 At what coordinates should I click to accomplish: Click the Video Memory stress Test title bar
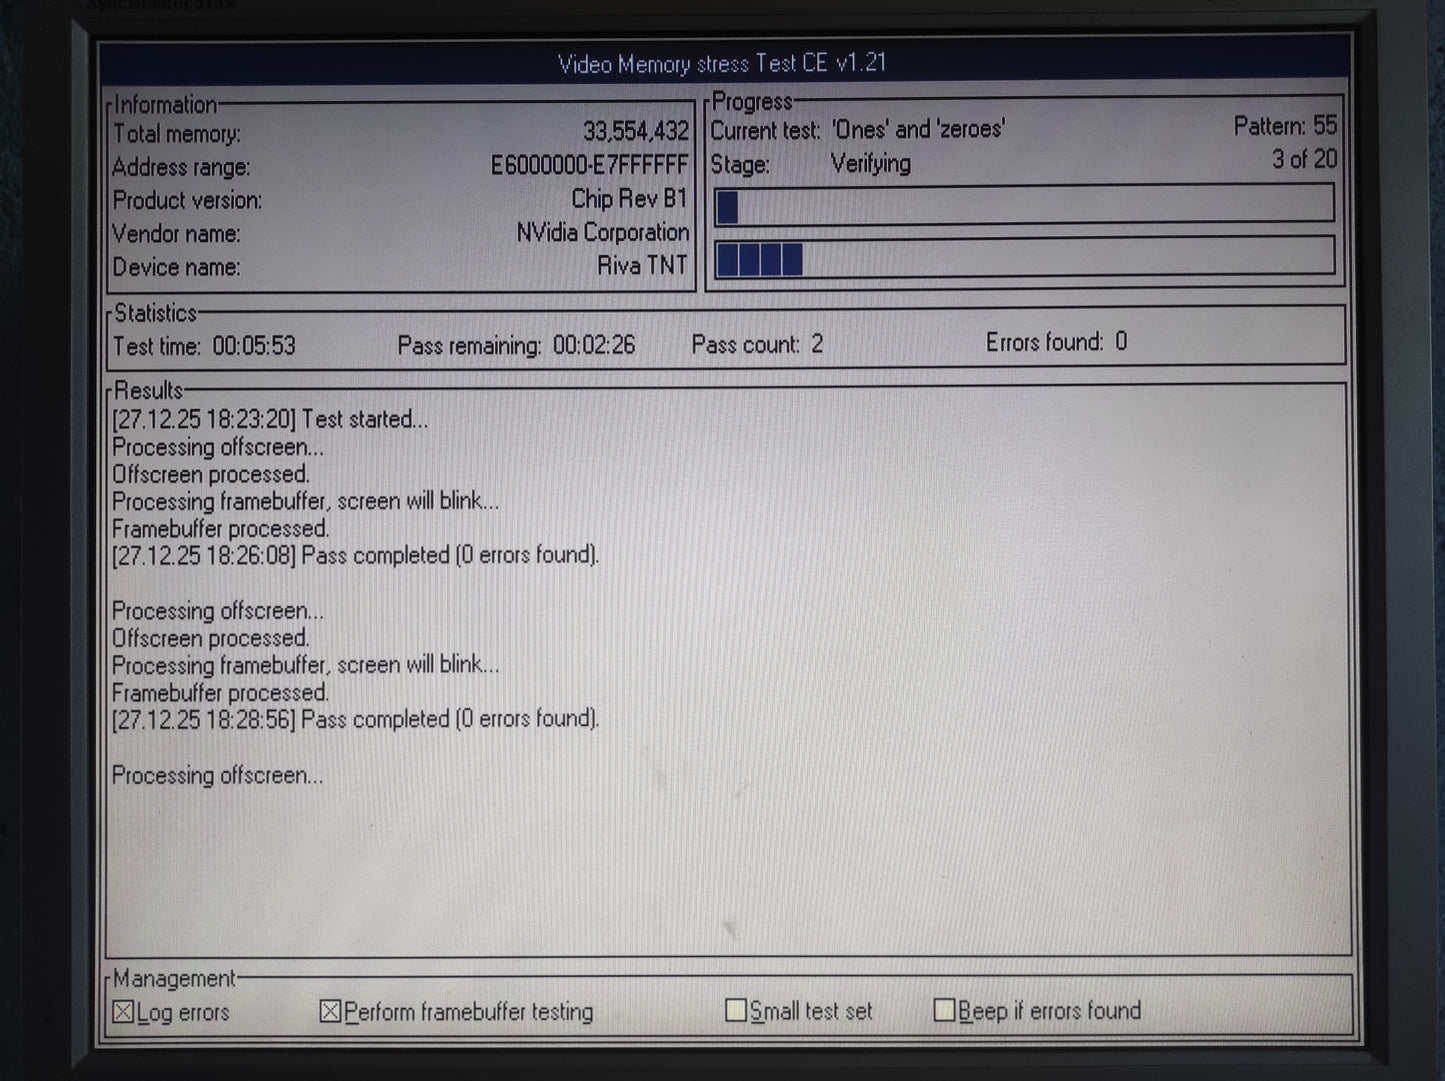coord(722,64)
